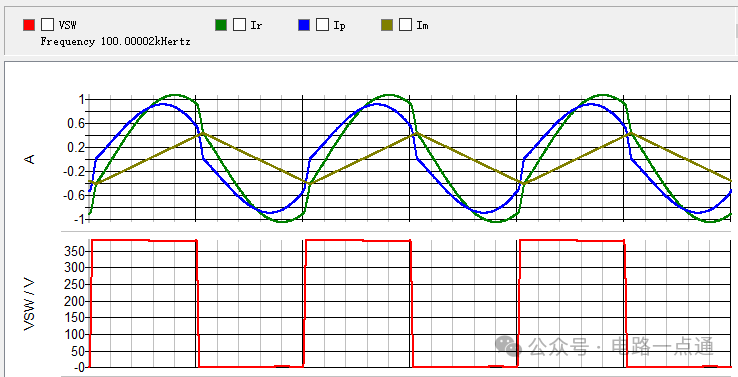Click the red VSW color swatch
Image resolution: width=738 pixels, height=377 pixels.
[29, 25]
